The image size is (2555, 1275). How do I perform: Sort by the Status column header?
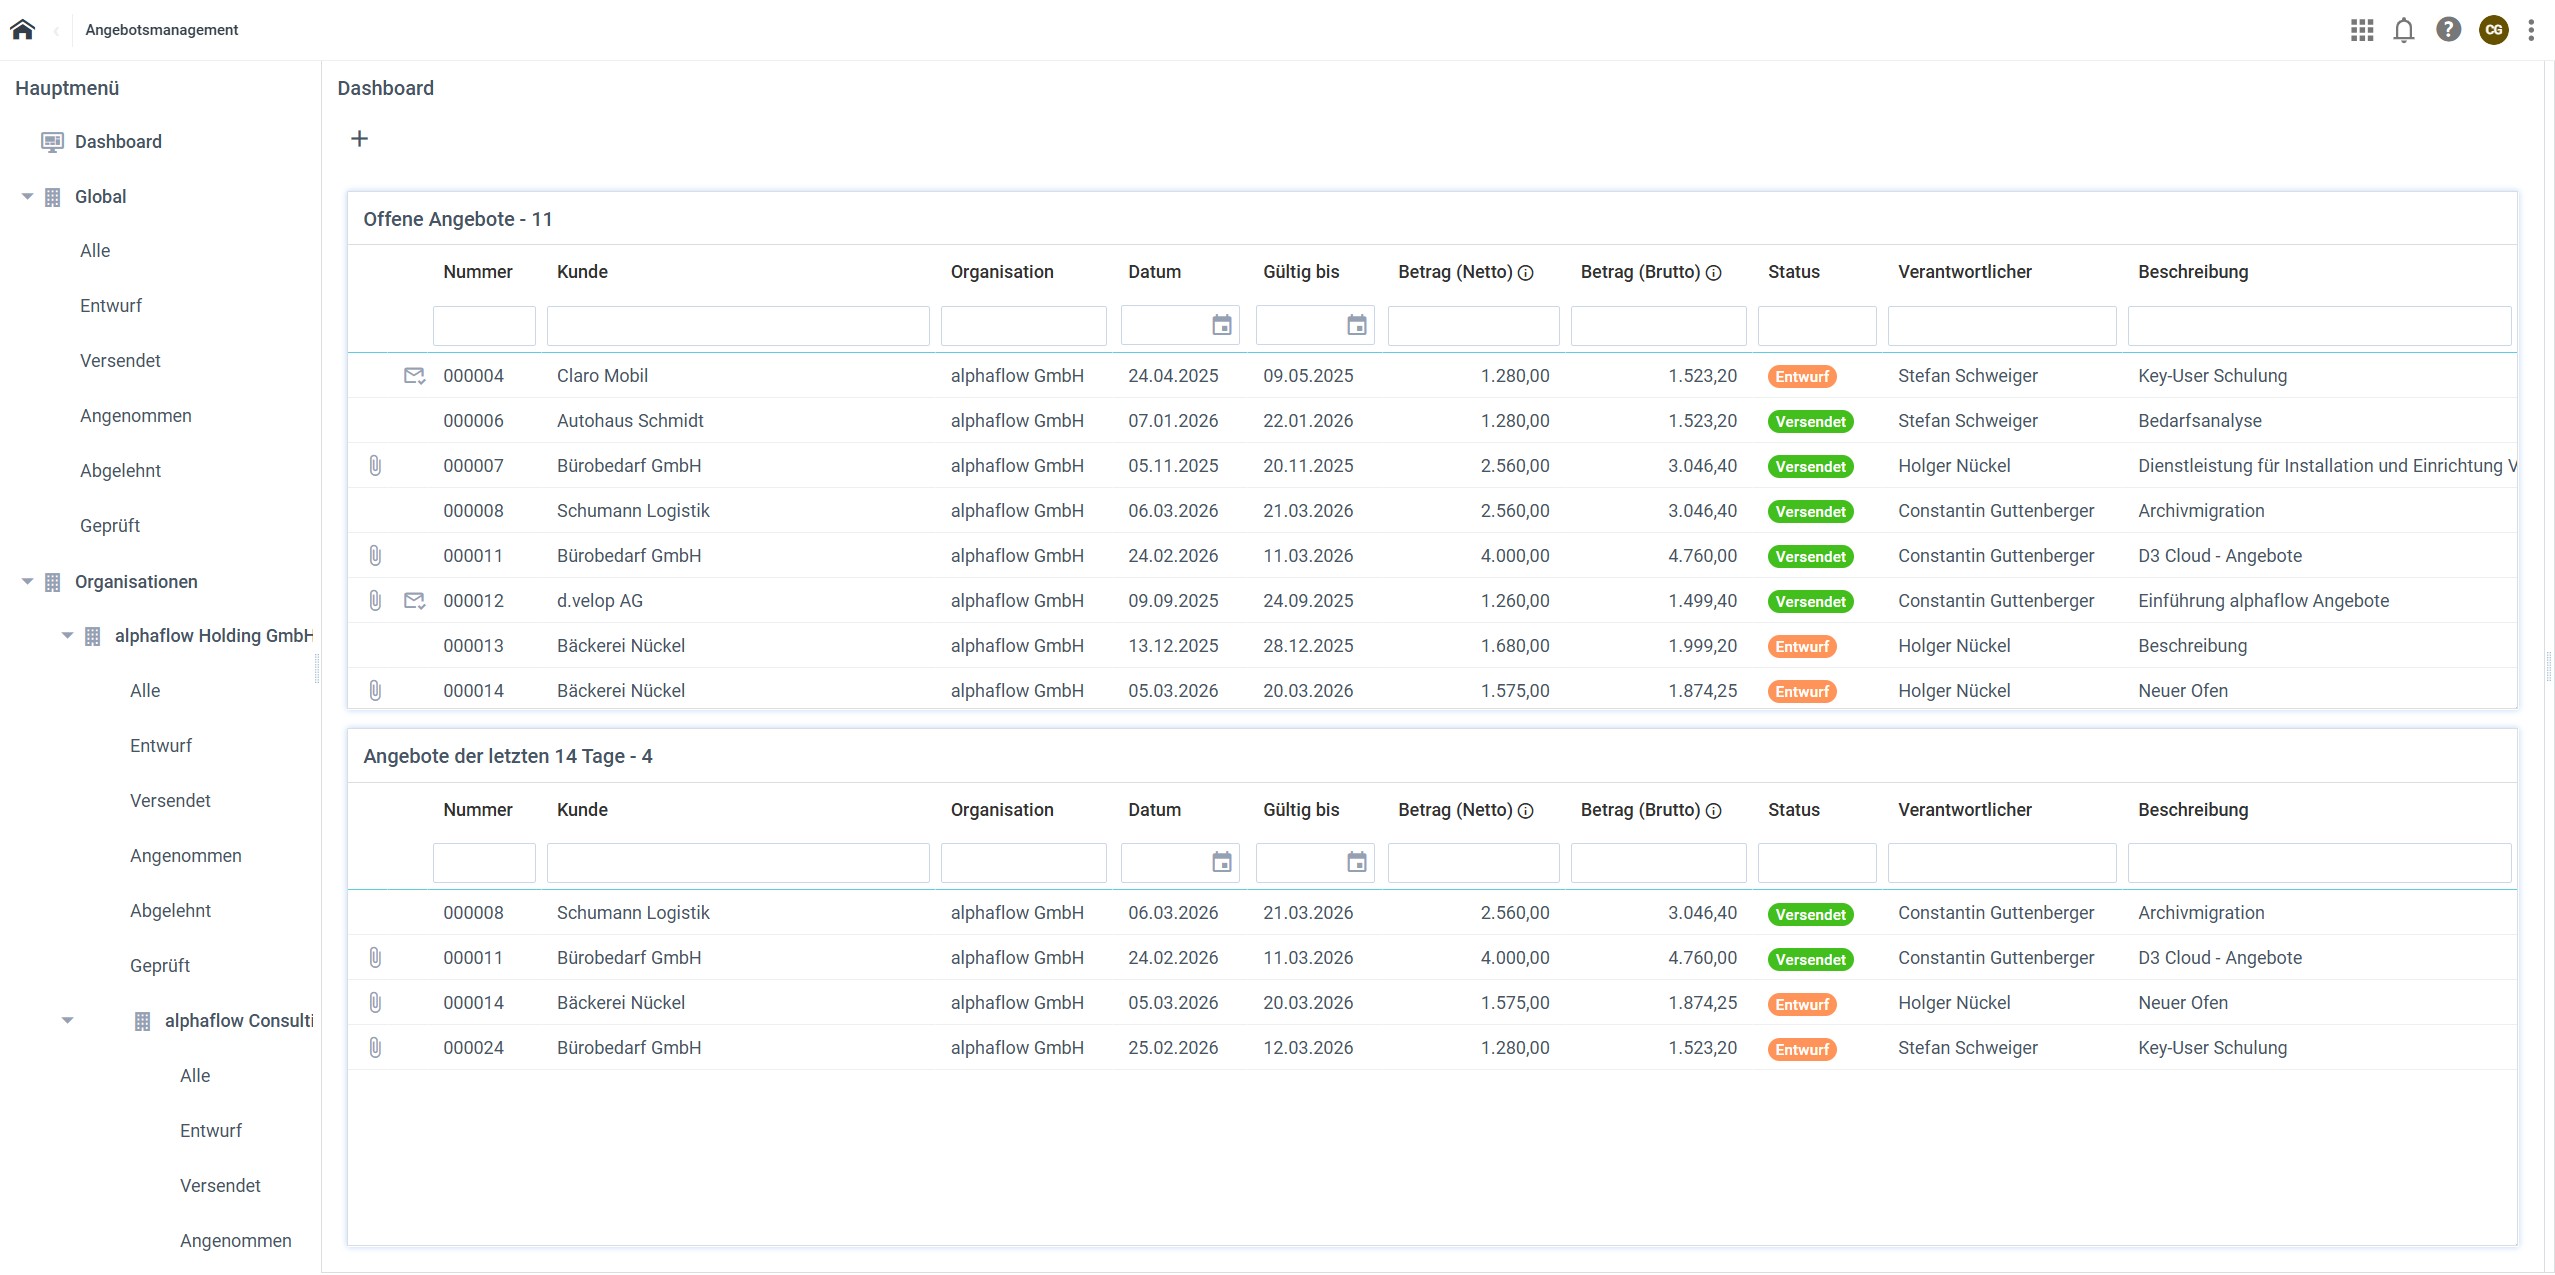point(1793,272)
